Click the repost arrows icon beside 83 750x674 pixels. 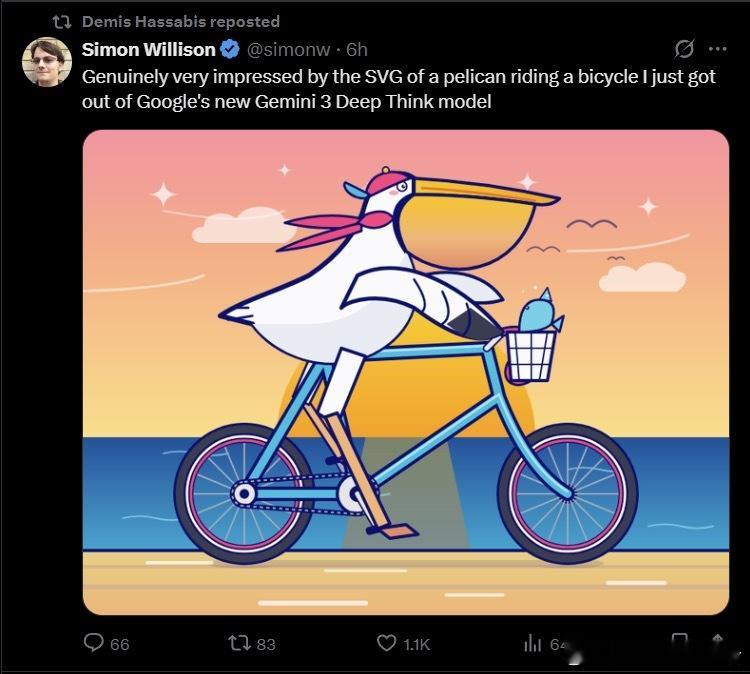[x=240, y=643]
